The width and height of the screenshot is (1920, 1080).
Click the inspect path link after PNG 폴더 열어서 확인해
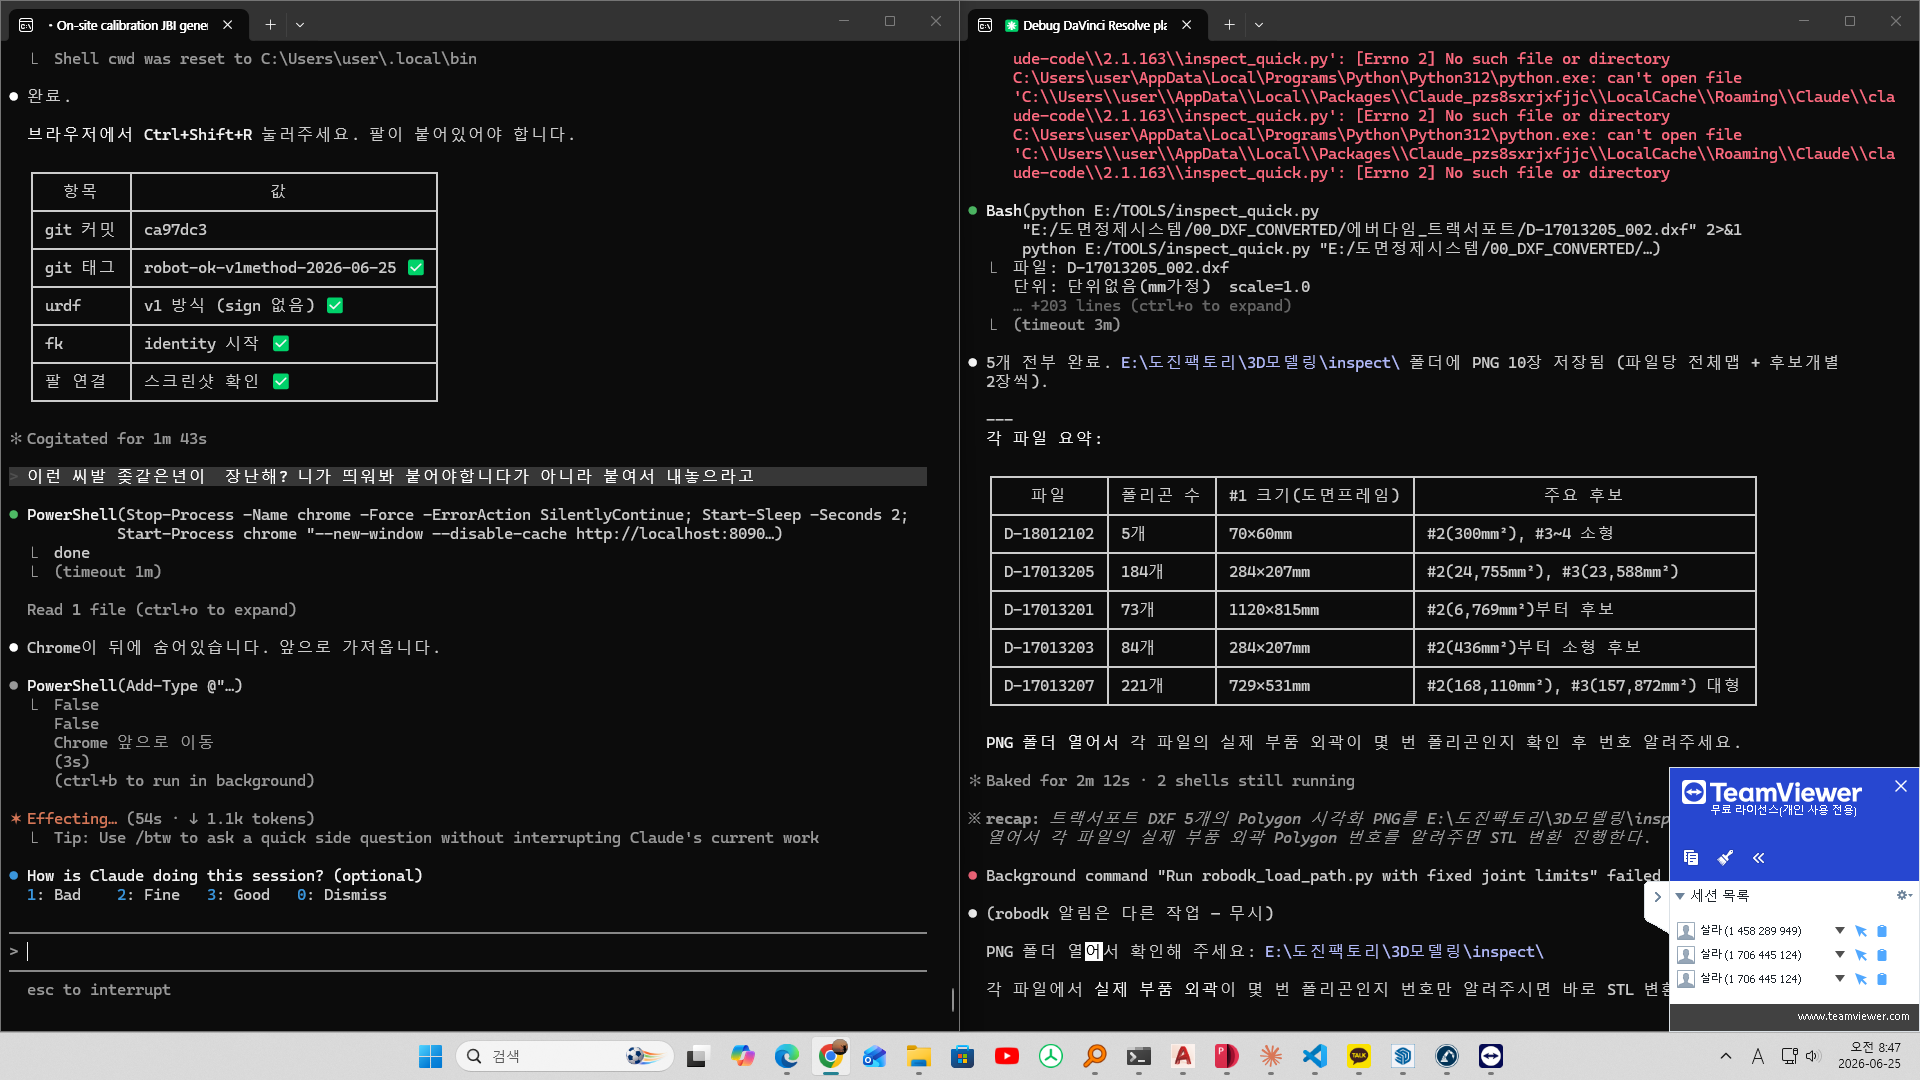pyautogui.click(x=1404, y=951)
